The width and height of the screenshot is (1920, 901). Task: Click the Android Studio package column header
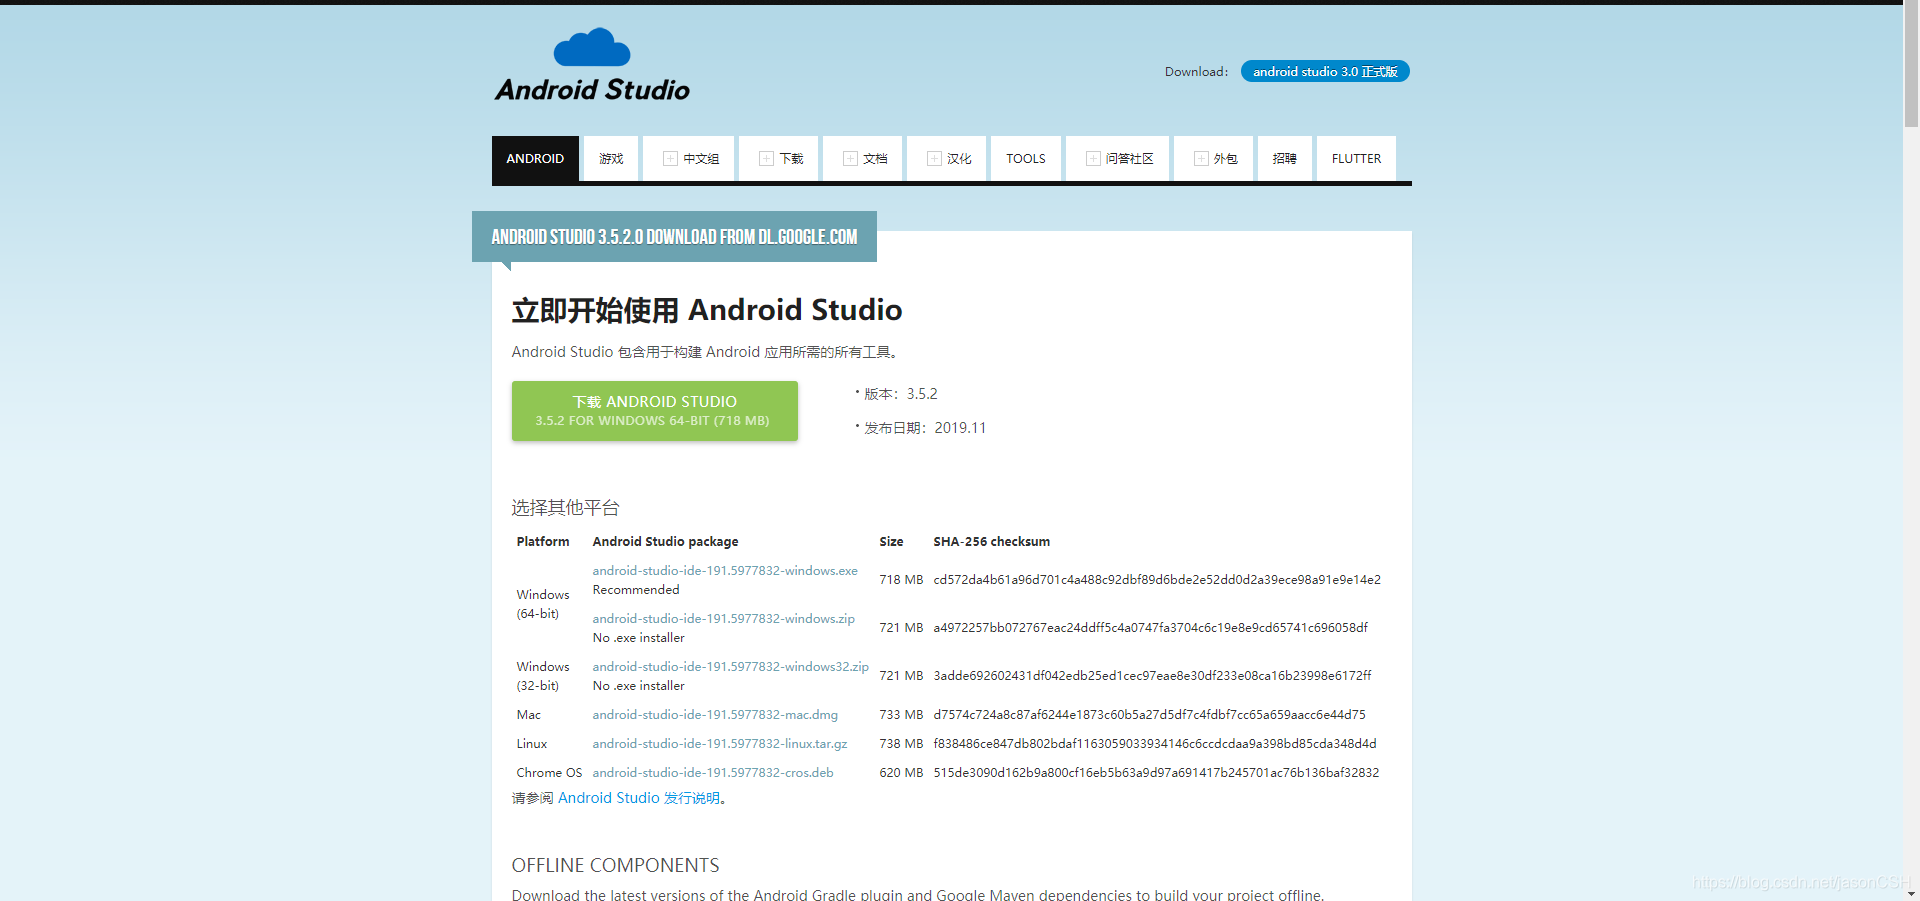point(665,542)
